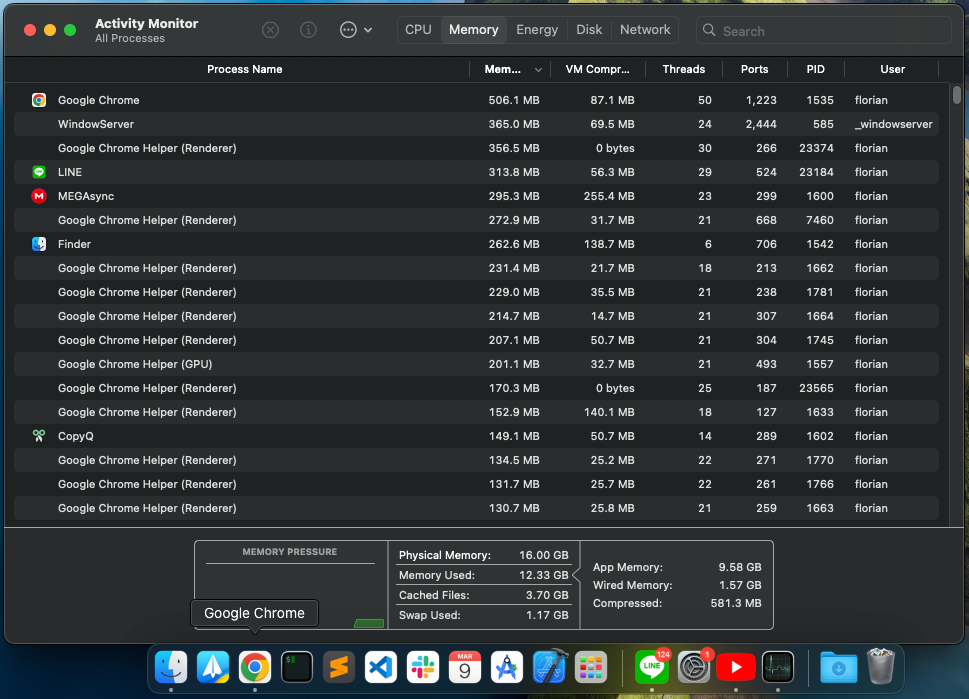Open Launchpad from the Dock
Viewport: 969px width, 699px height.
(591, 666)
